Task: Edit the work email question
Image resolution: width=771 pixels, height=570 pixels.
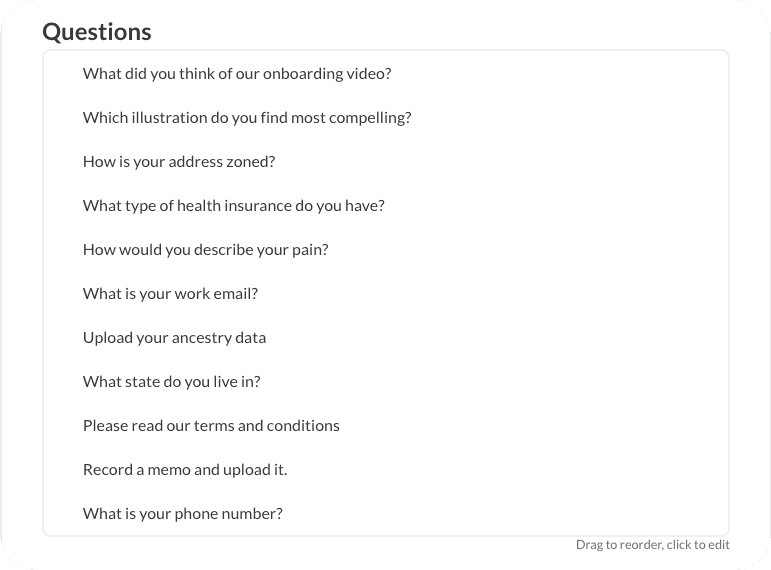Action: pyautogui.click(x=386, y=294)
